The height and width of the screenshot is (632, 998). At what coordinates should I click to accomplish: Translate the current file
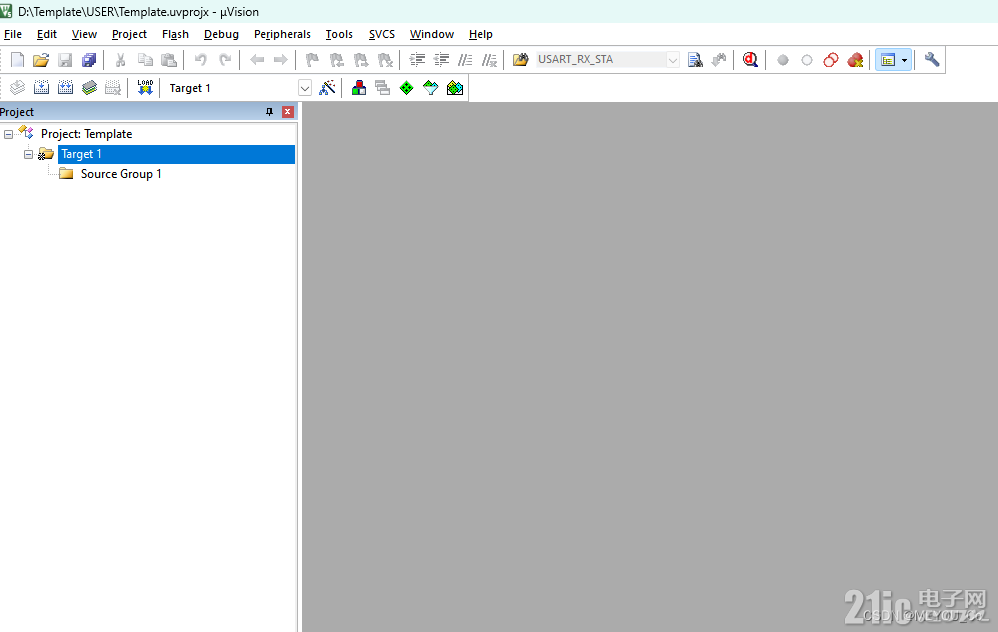(x=17, y=88)
